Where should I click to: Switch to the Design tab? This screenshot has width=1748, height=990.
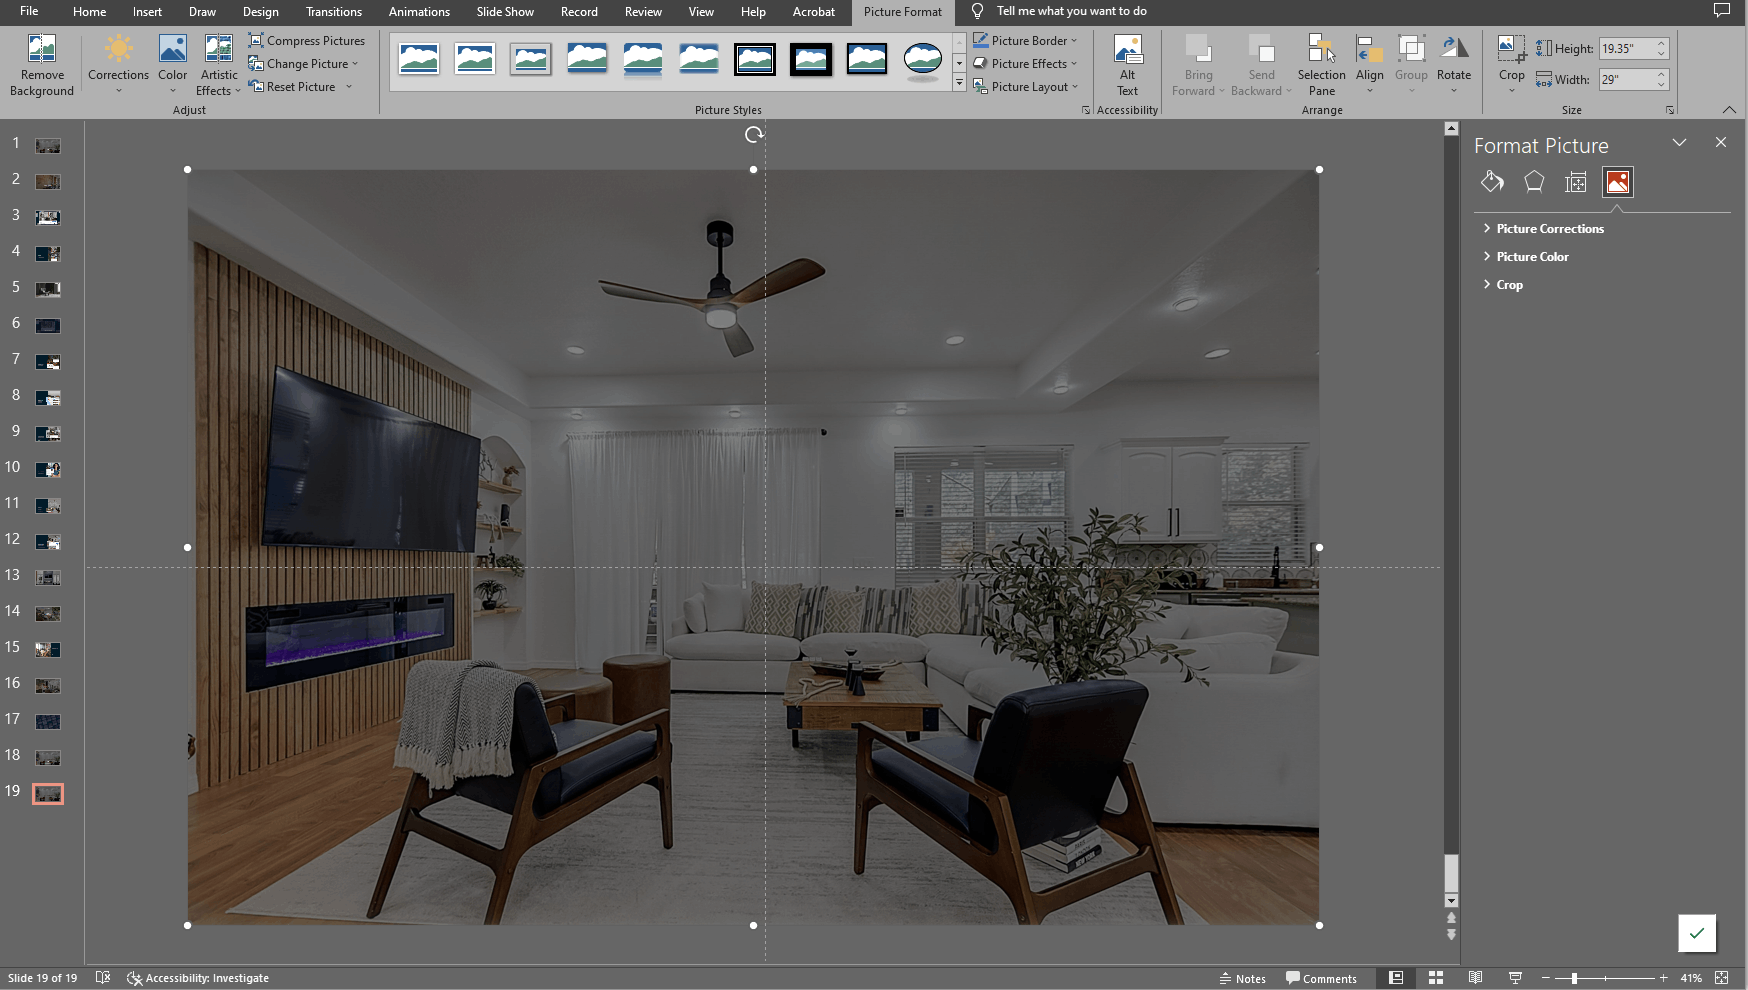pyautogui.click(x=260, y=11)
